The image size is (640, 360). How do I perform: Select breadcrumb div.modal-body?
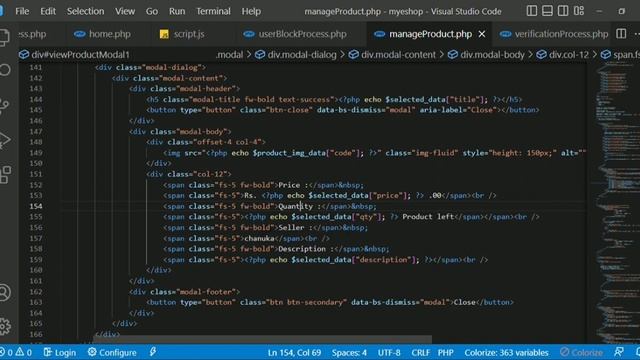pos(487,55)
